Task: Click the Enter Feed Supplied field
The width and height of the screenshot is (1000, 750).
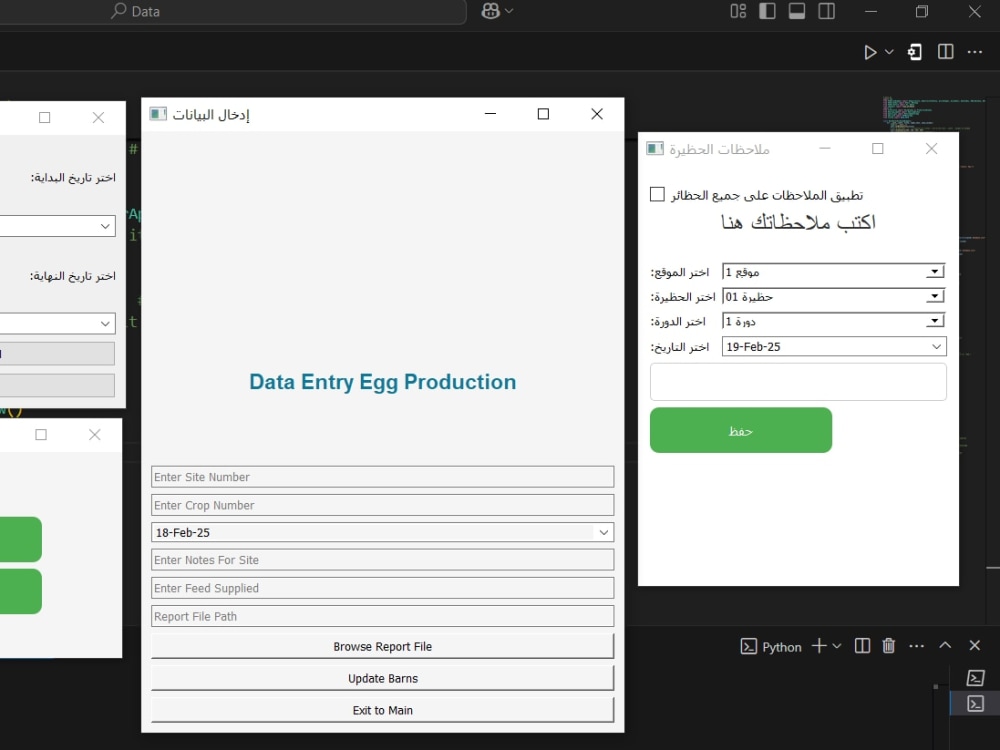Action: pyautogui.click(x=383, y=588)
